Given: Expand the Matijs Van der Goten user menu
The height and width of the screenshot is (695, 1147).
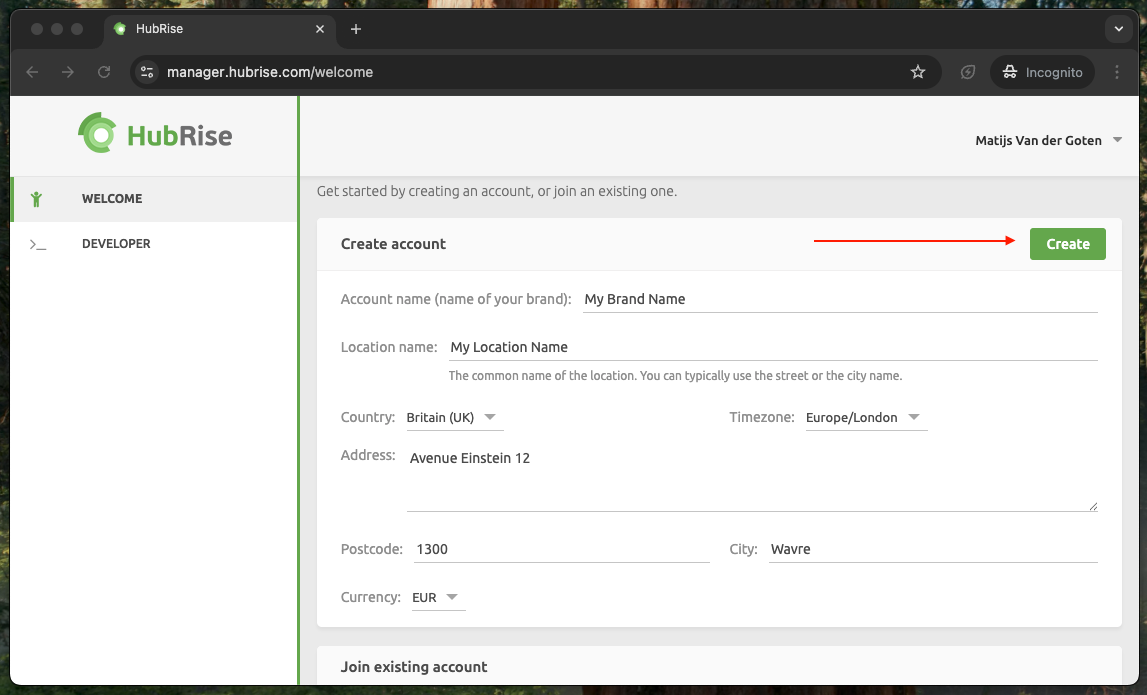Looking at the screenshot, I should tap(1047, 141).
